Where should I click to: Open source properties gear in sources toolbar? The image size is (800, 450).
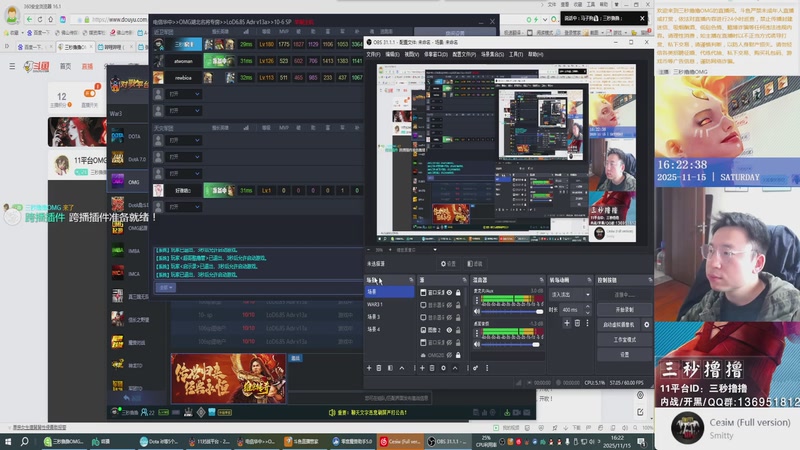[443, 368]
